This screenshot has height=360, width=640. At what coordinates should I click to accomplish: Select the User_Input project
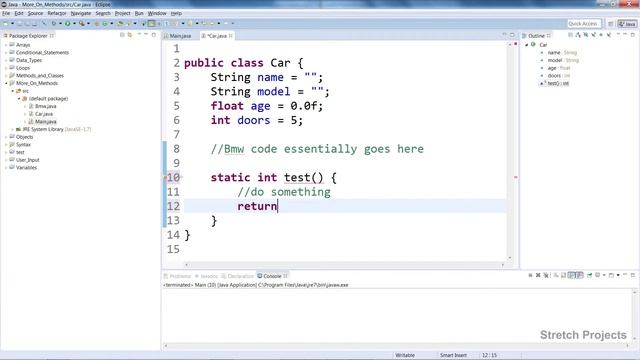[27, 160]
